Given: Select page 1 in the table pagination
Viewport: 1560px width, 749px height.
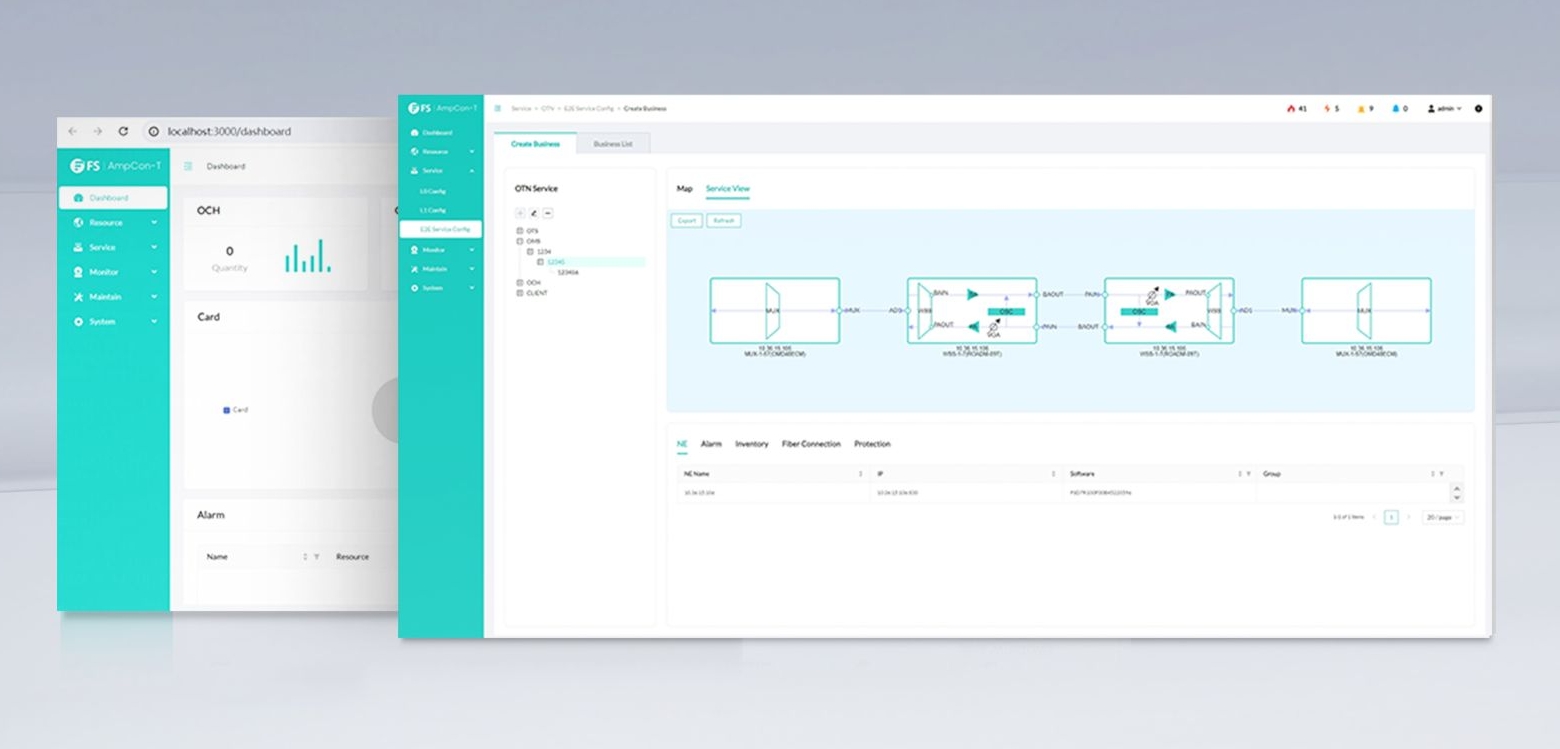Looking at the screenshot, I should tap(1391, 516).
